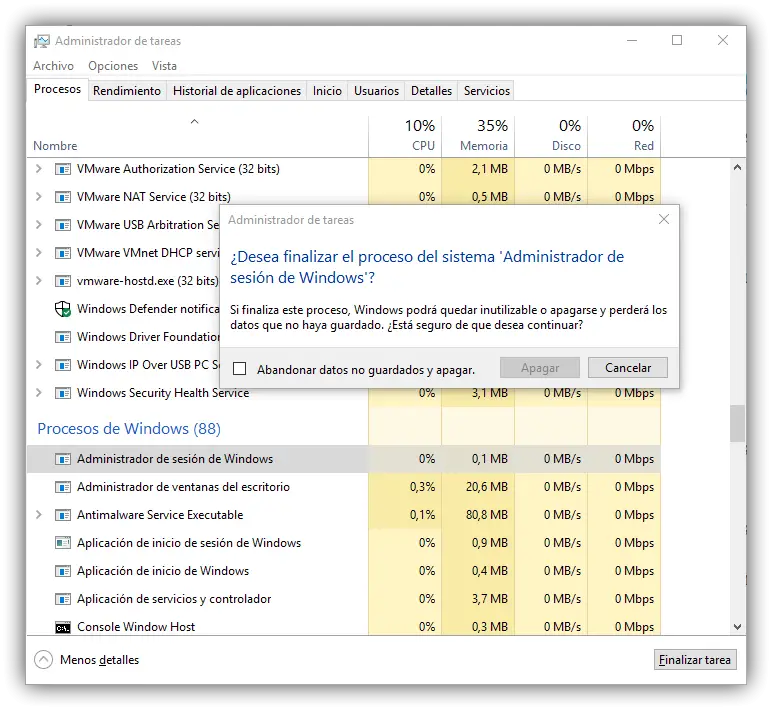
Task: Switch to Historial de aplicaciones tab
Action: click(237, 91)
